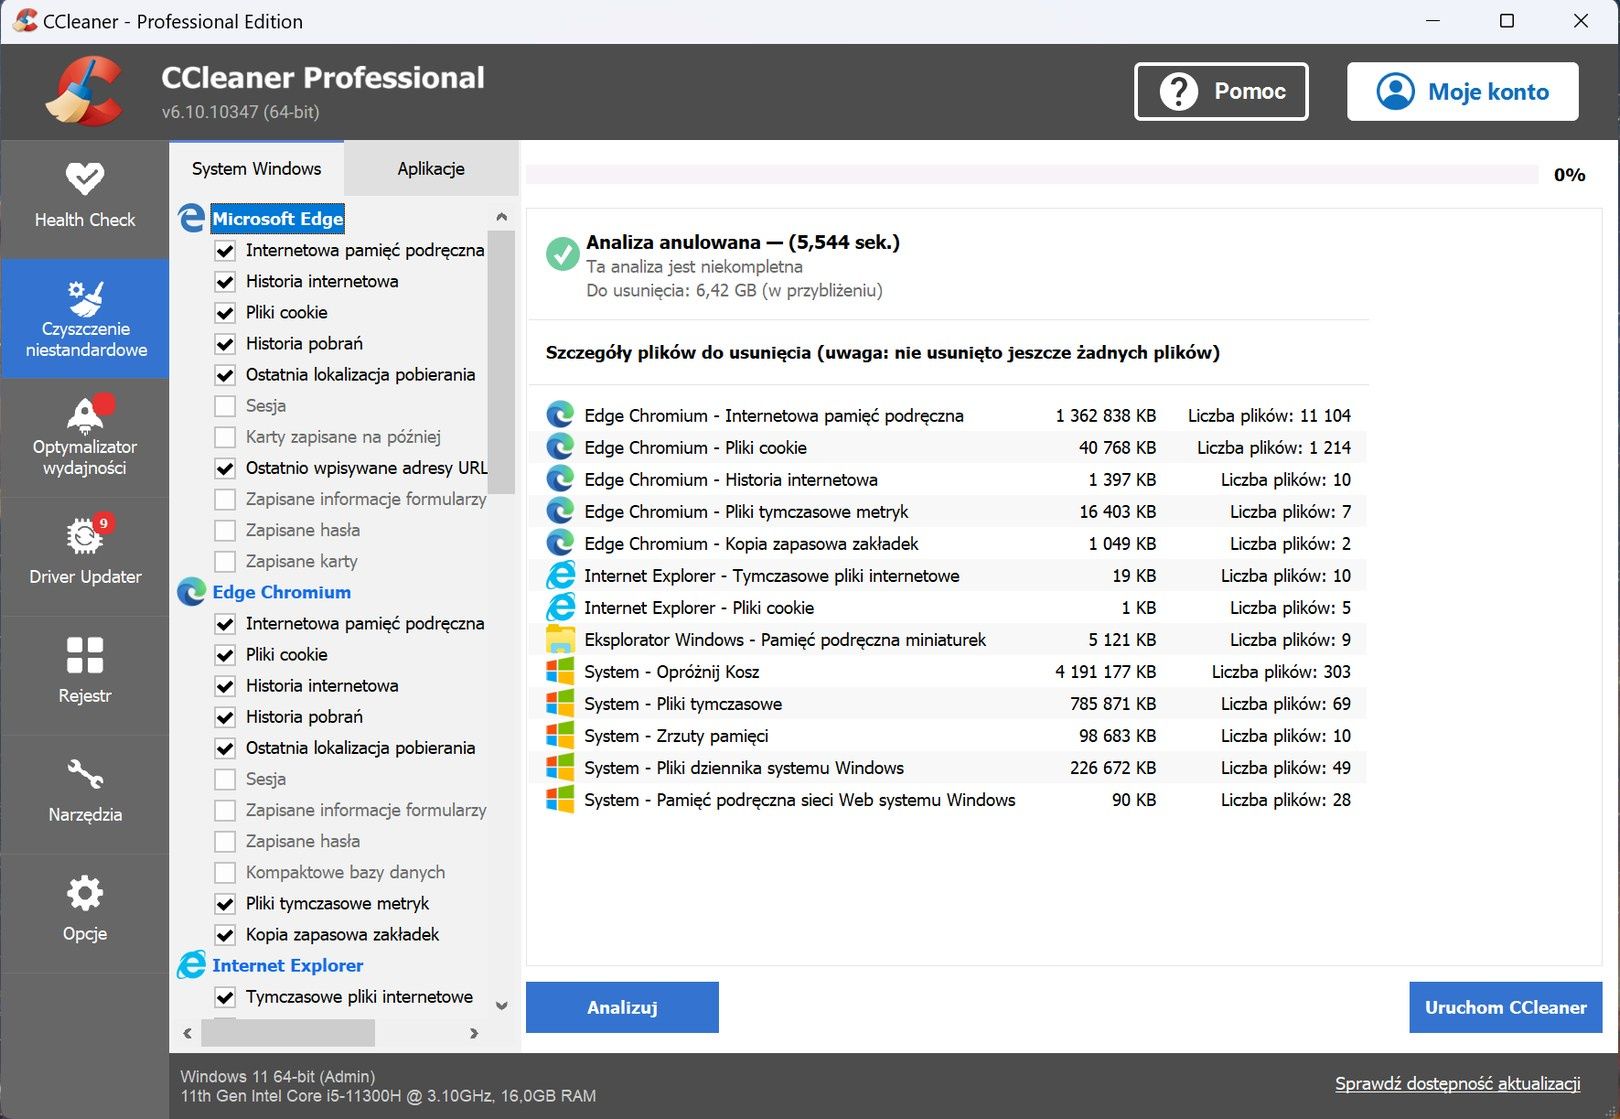1620x1119 pixels.
Task: Click the '1 362 838 KB' size value
Action: pyautogui.click(x=1105, y=415)
